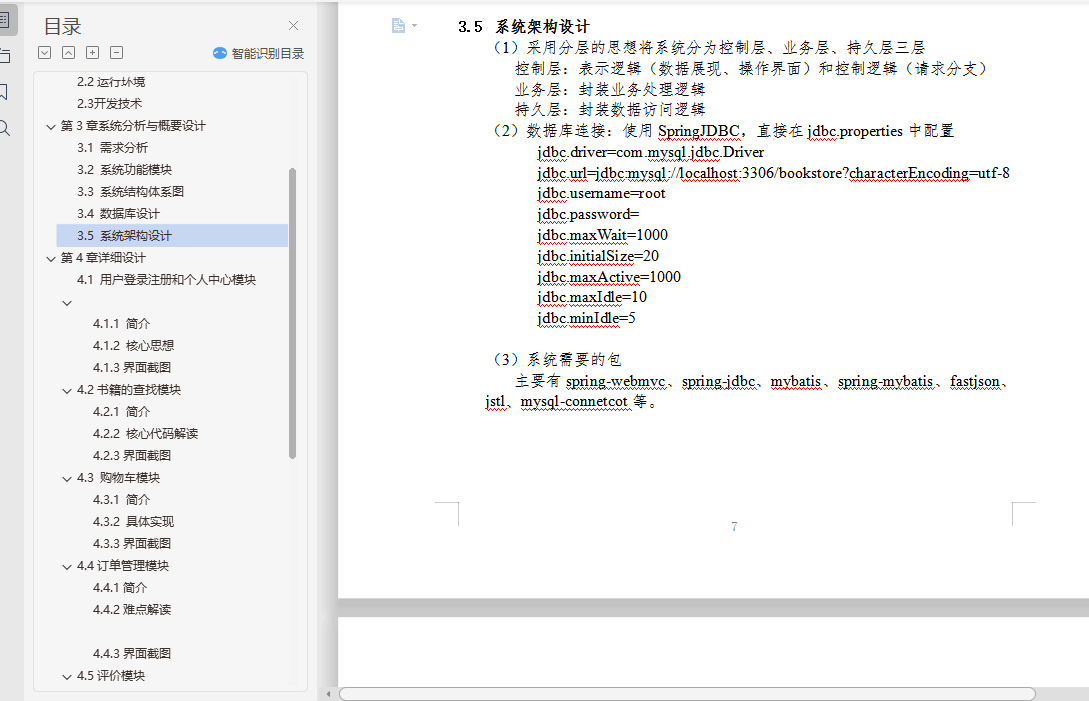Close the 目录 panel with the X
The height and width of the screenshot is (701, 1089).
(293, 26)
